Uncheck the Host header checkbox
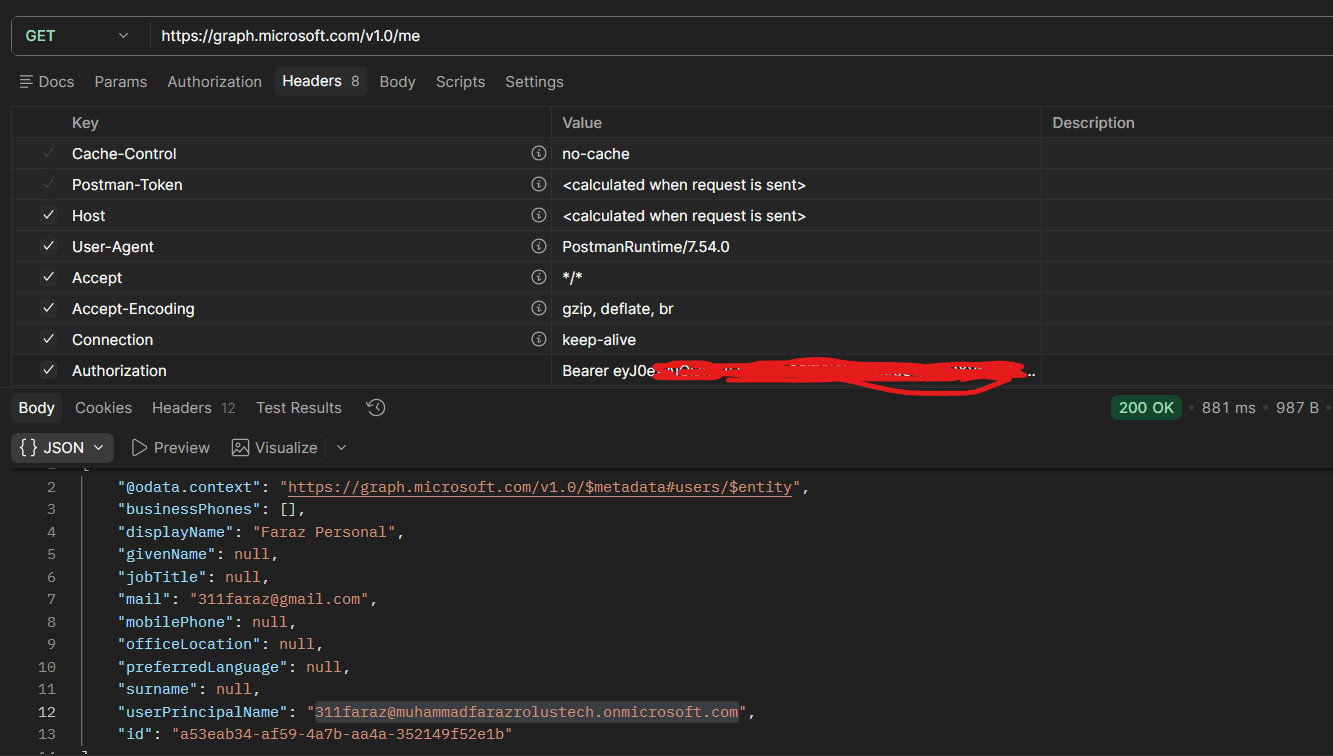This screenshot has width=1333, height=756. click(48, 216)
